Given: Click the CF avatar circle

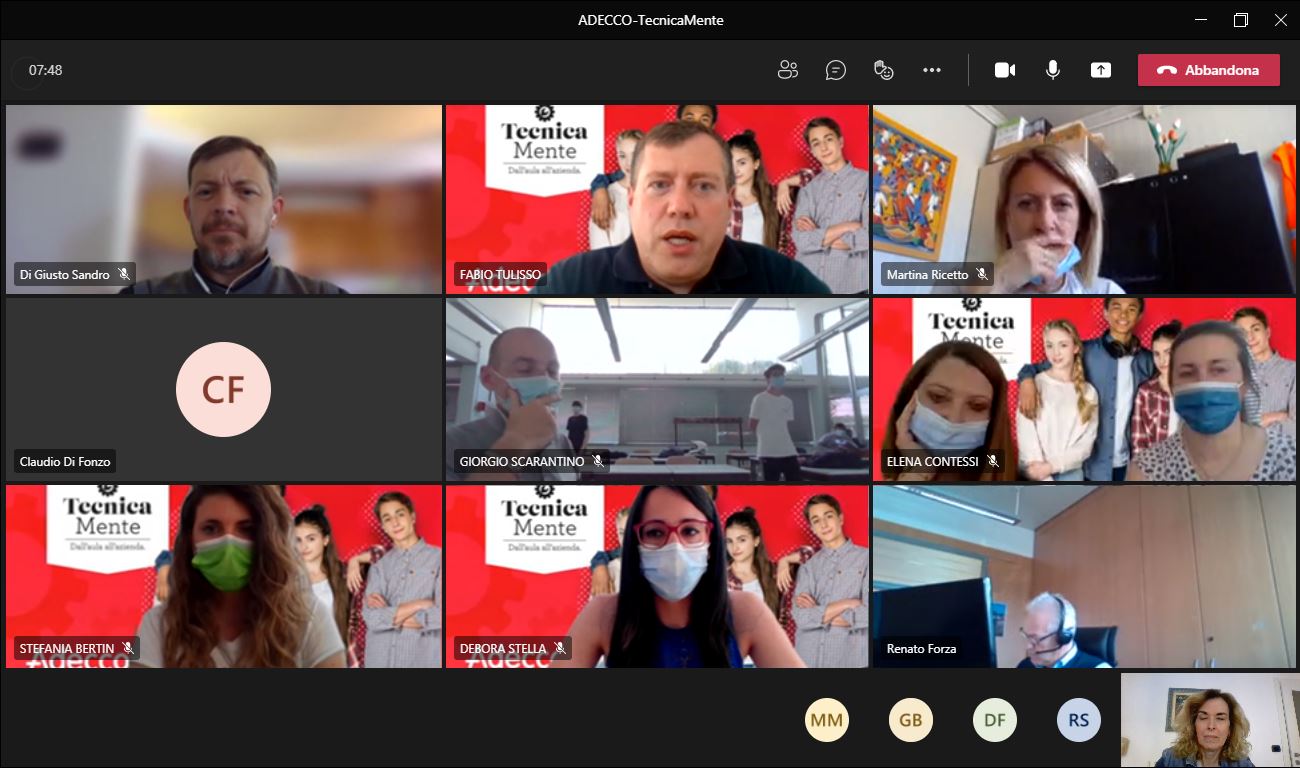Looking at the screenshot, I should [223, 389].
